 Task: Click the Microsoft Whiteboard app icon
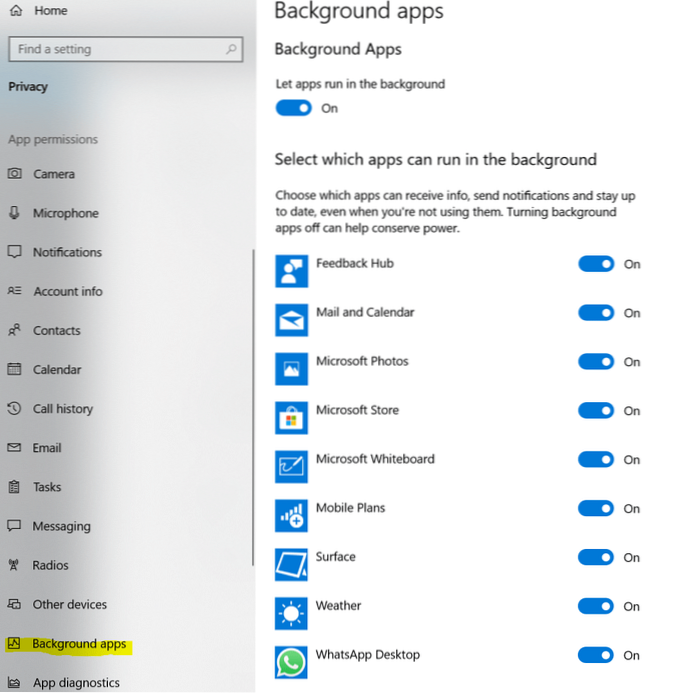[291, 467]
